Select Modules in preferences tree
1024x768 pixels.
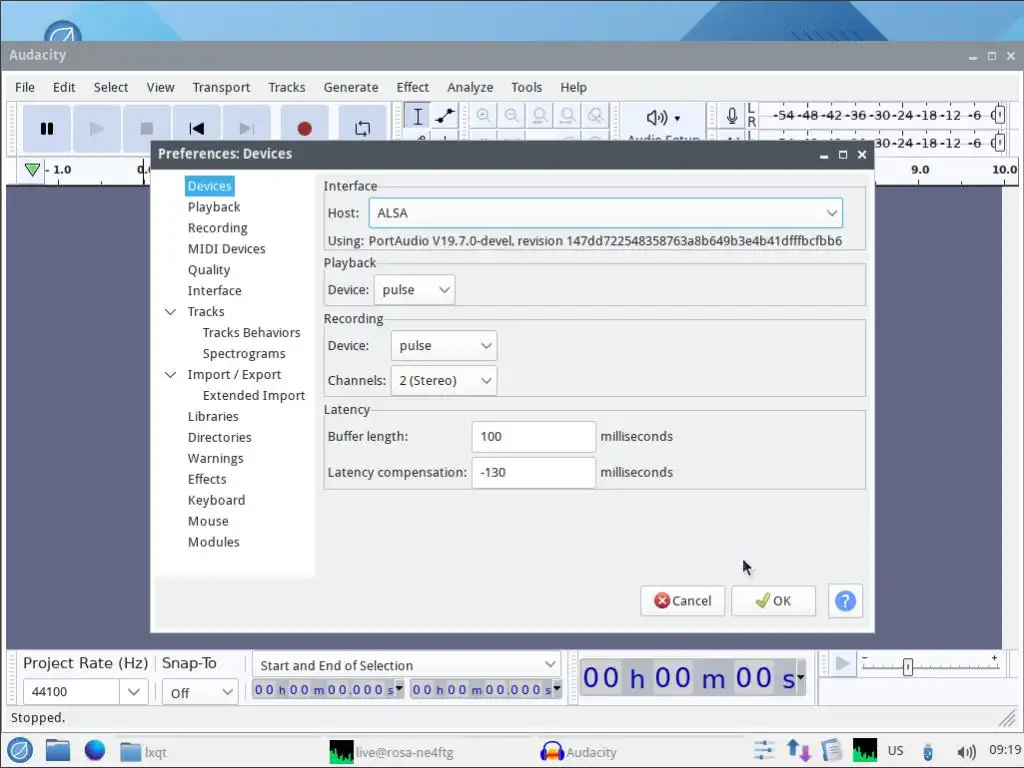(214, 542)
